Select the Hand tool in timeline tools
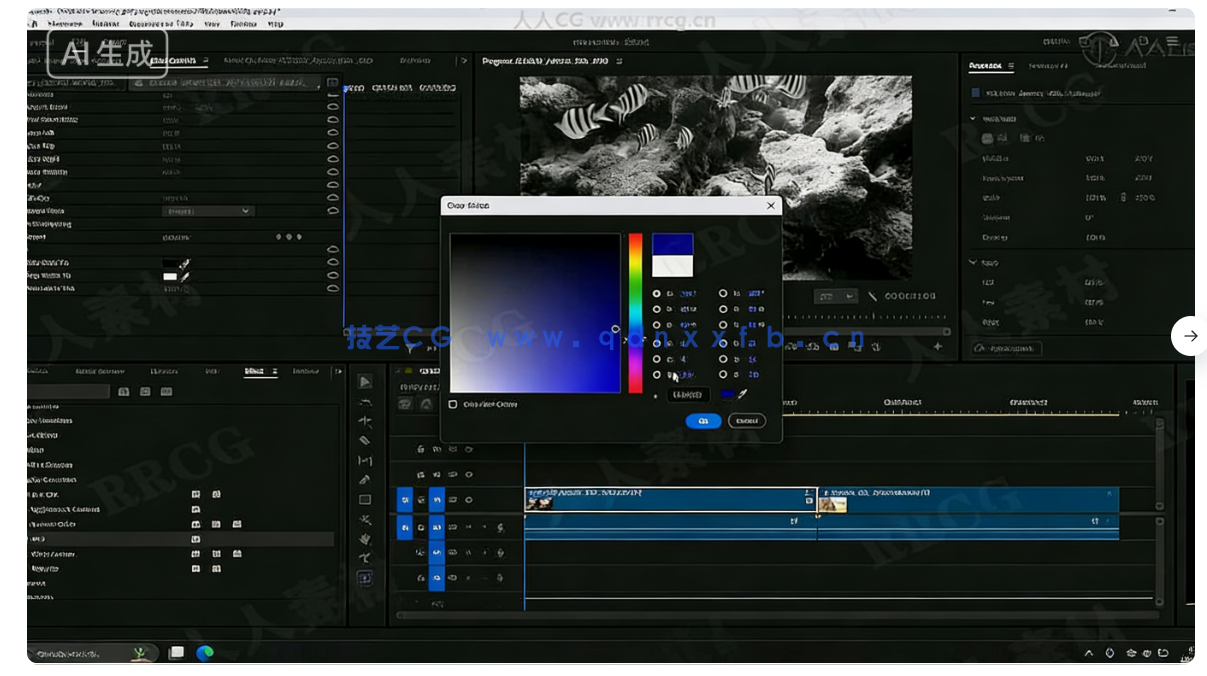 [365, 518]
